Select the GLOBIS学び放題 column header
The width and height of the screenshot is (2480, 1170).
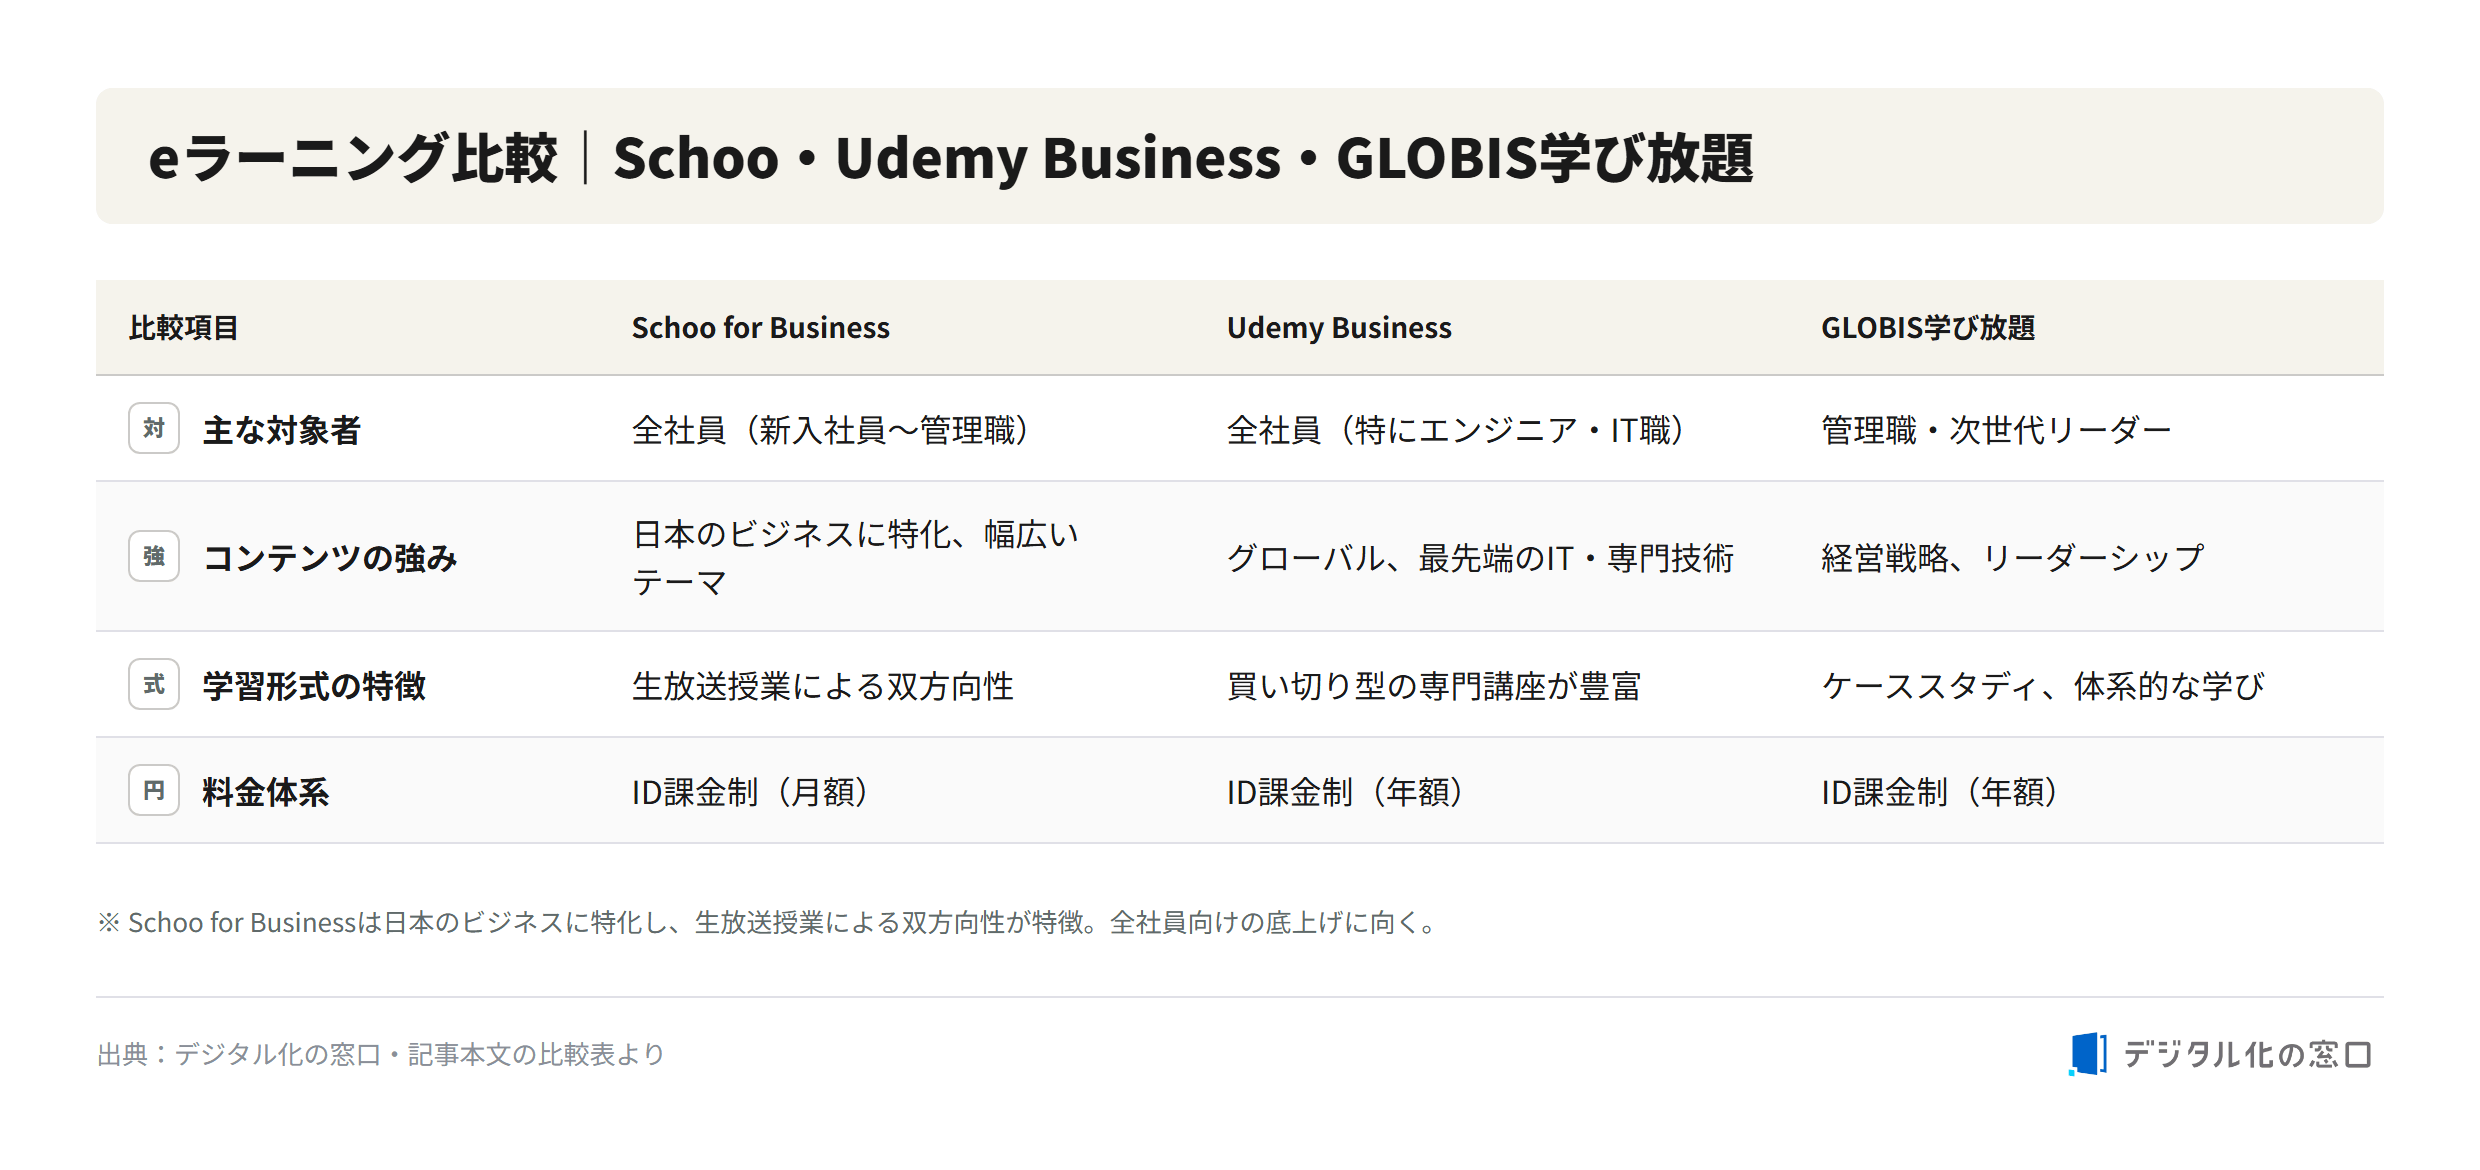pos(1928,328)
